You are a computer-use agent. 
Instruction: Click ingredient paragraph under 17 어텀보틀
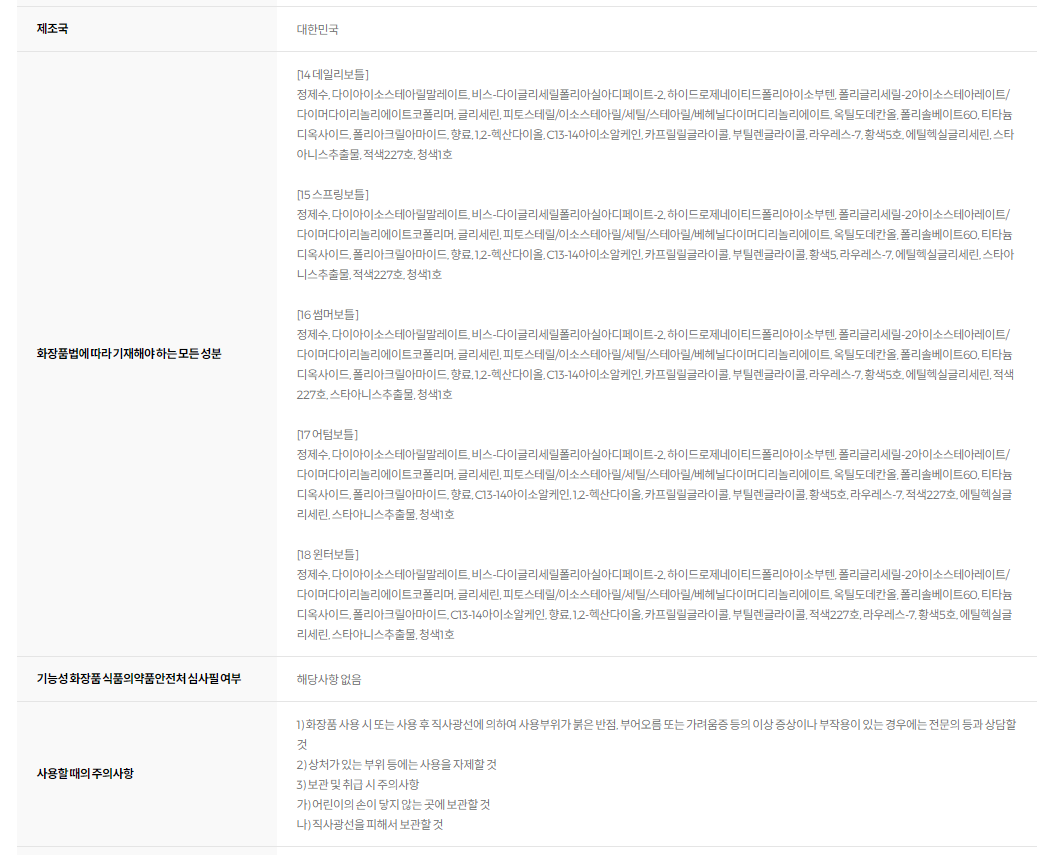tap(655, 484)
